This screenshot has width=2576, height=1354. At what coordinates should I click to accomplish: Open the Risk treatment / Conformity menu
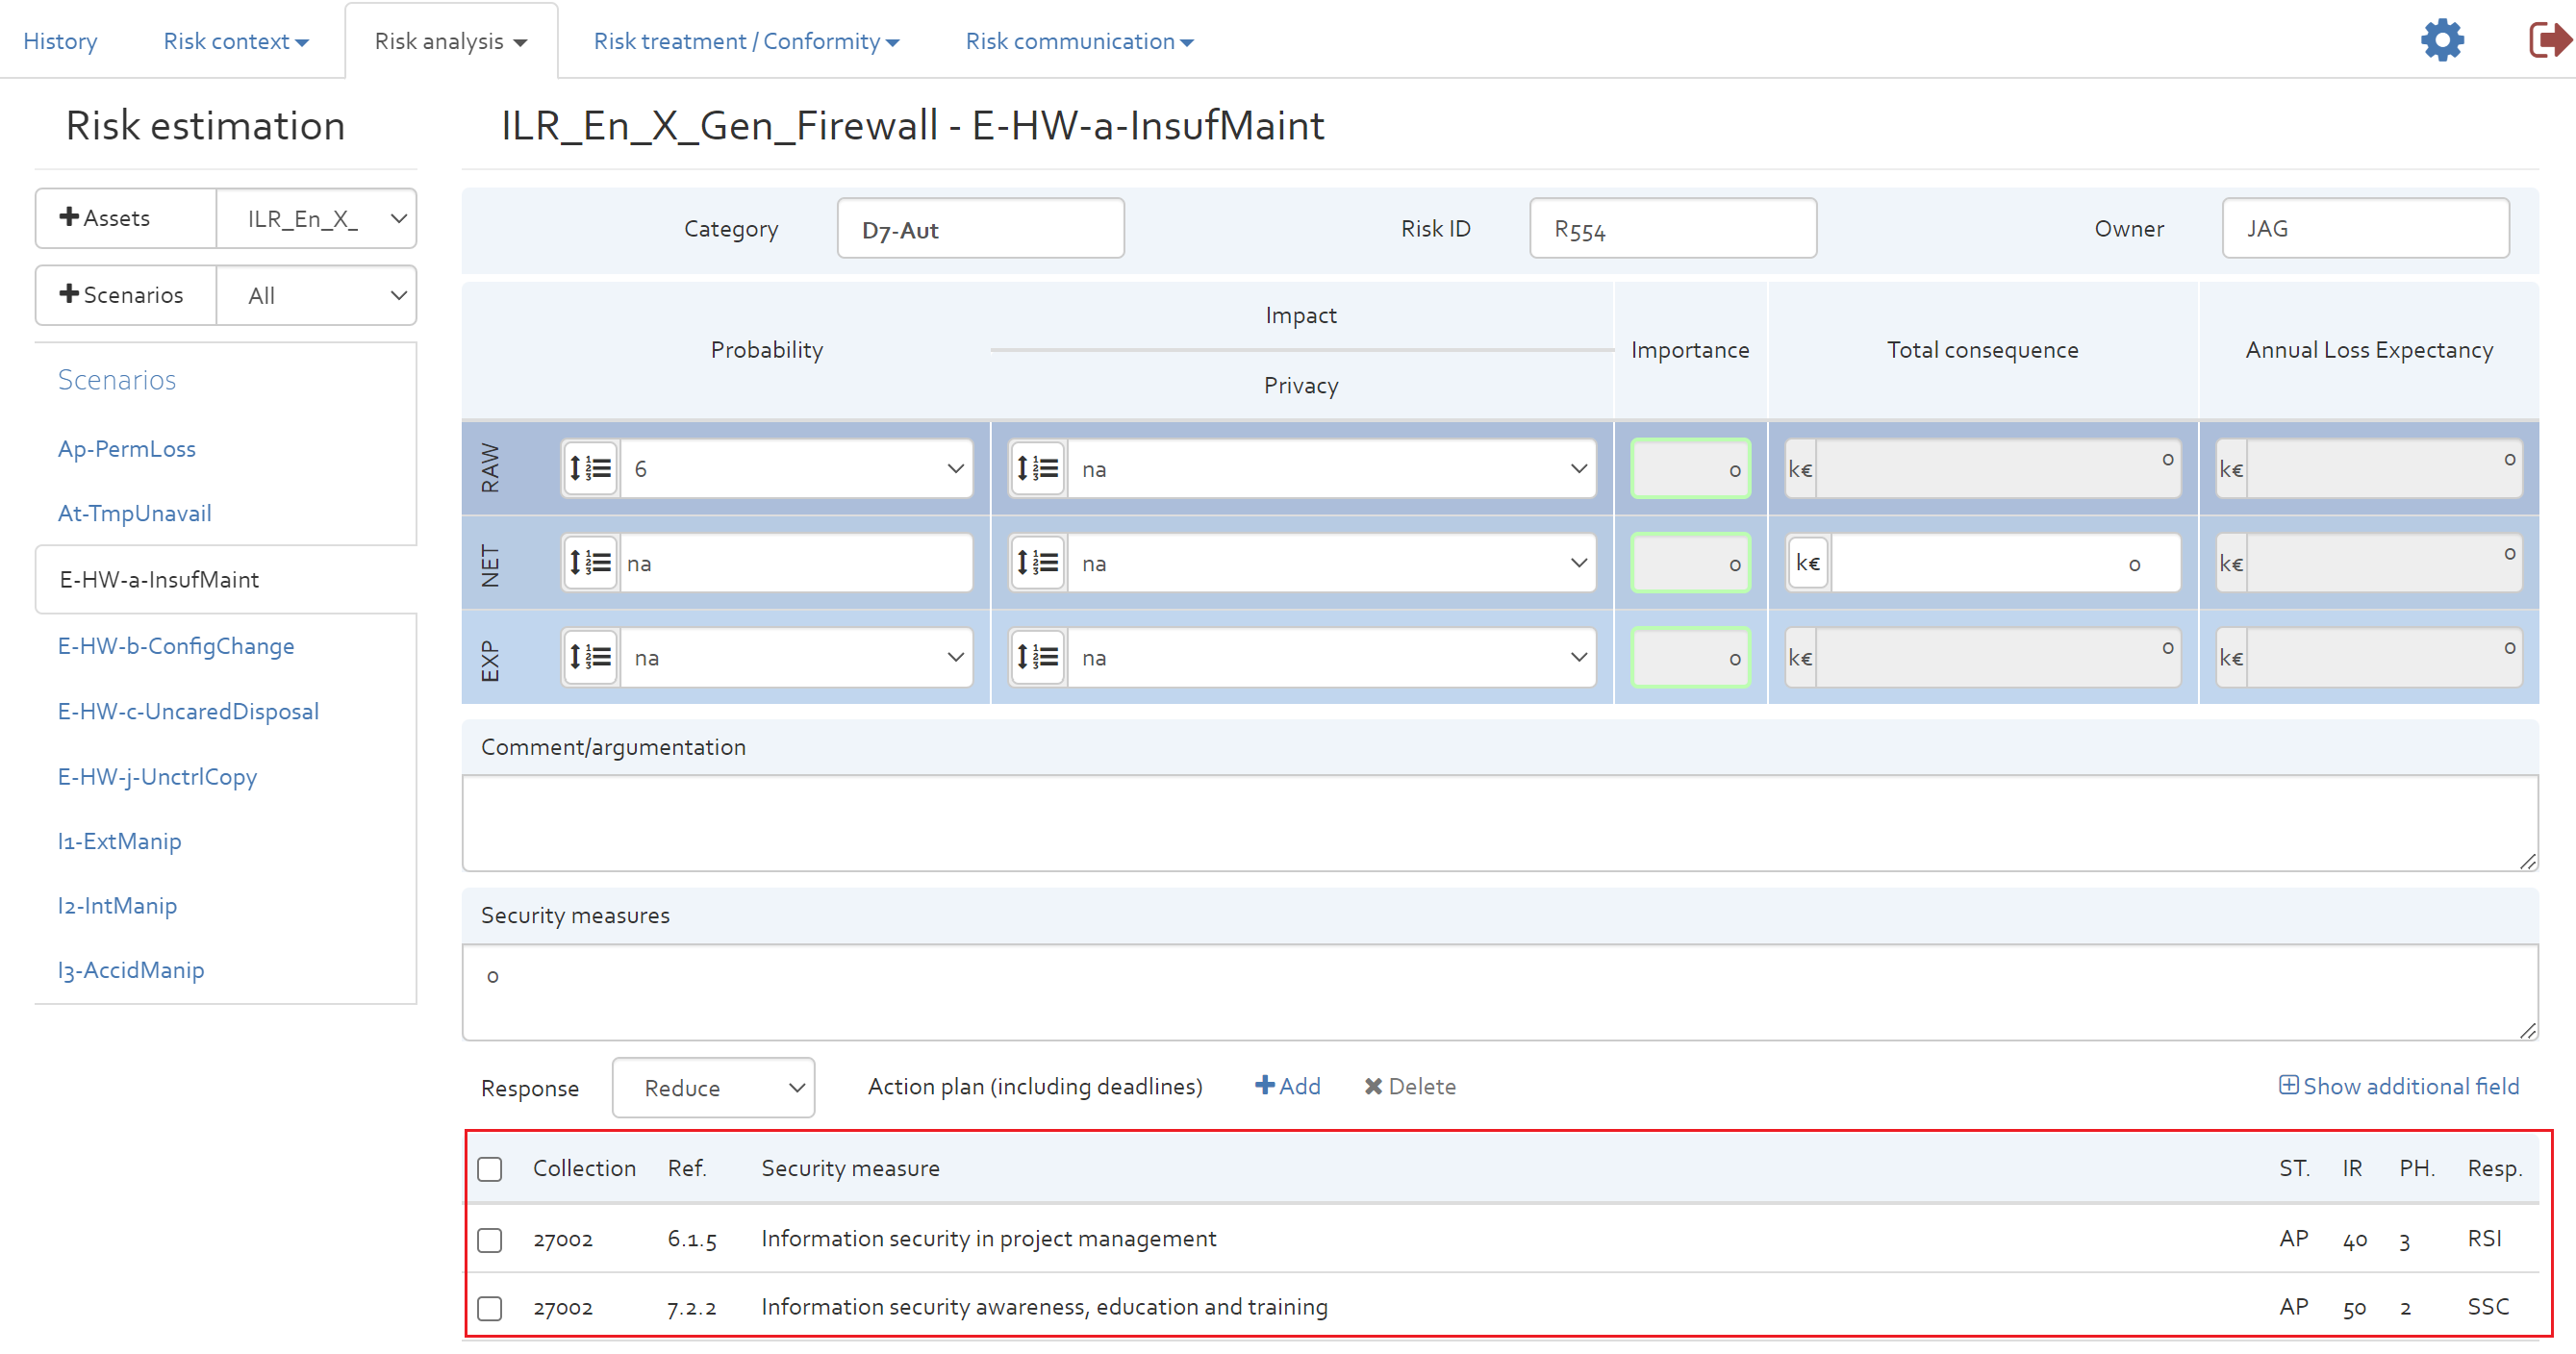746,41
